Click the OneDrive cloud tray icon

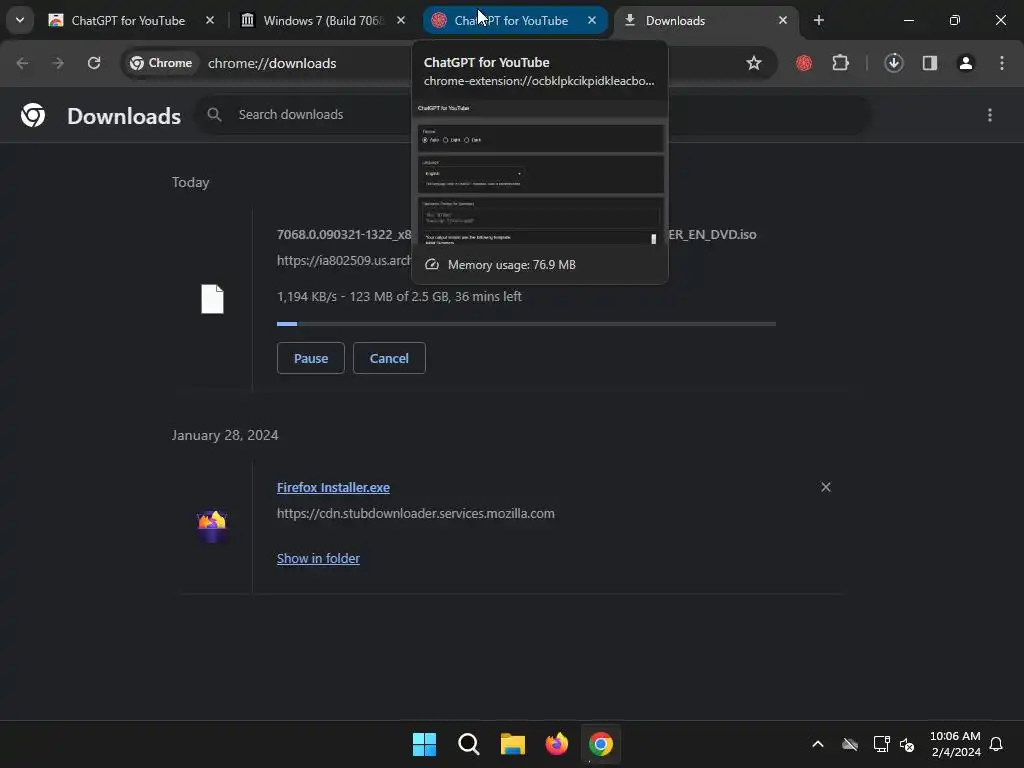point(850,744)
